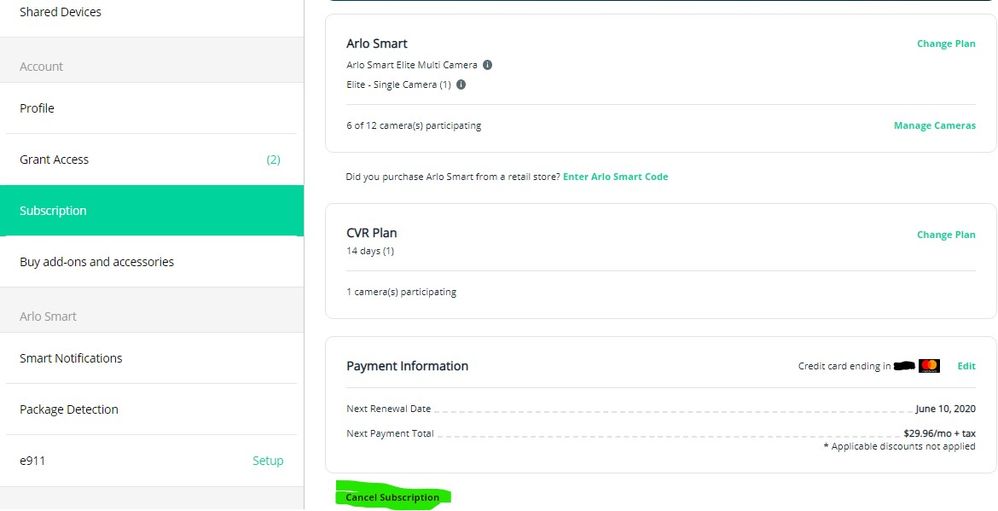This screenshot has height=511, width=998.
Task: Click renewal date June 10, 2020
Action: pyautogui.click(x=945, y=409)
